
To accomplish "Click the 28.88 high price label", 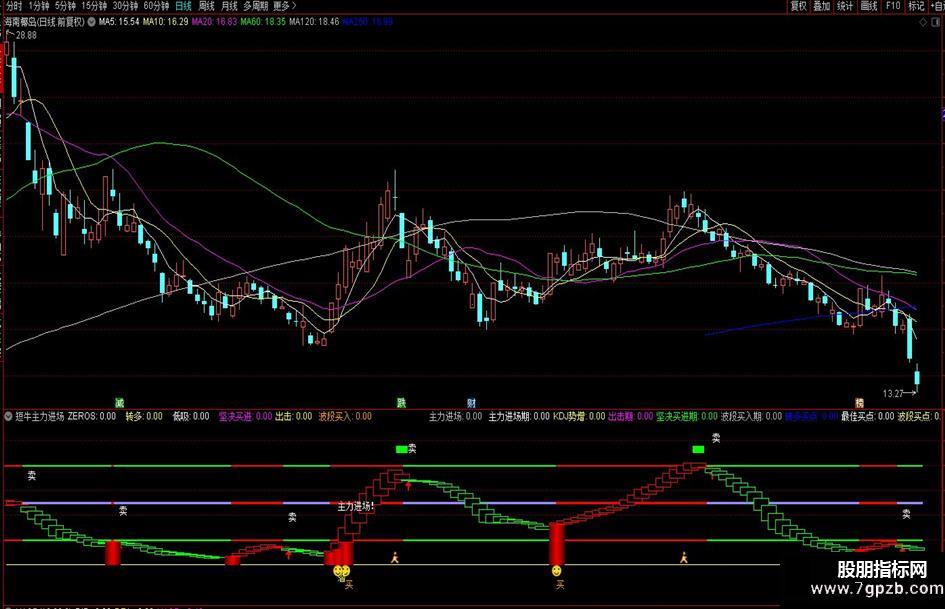I will pyautogui.click(x=26, y=35).
